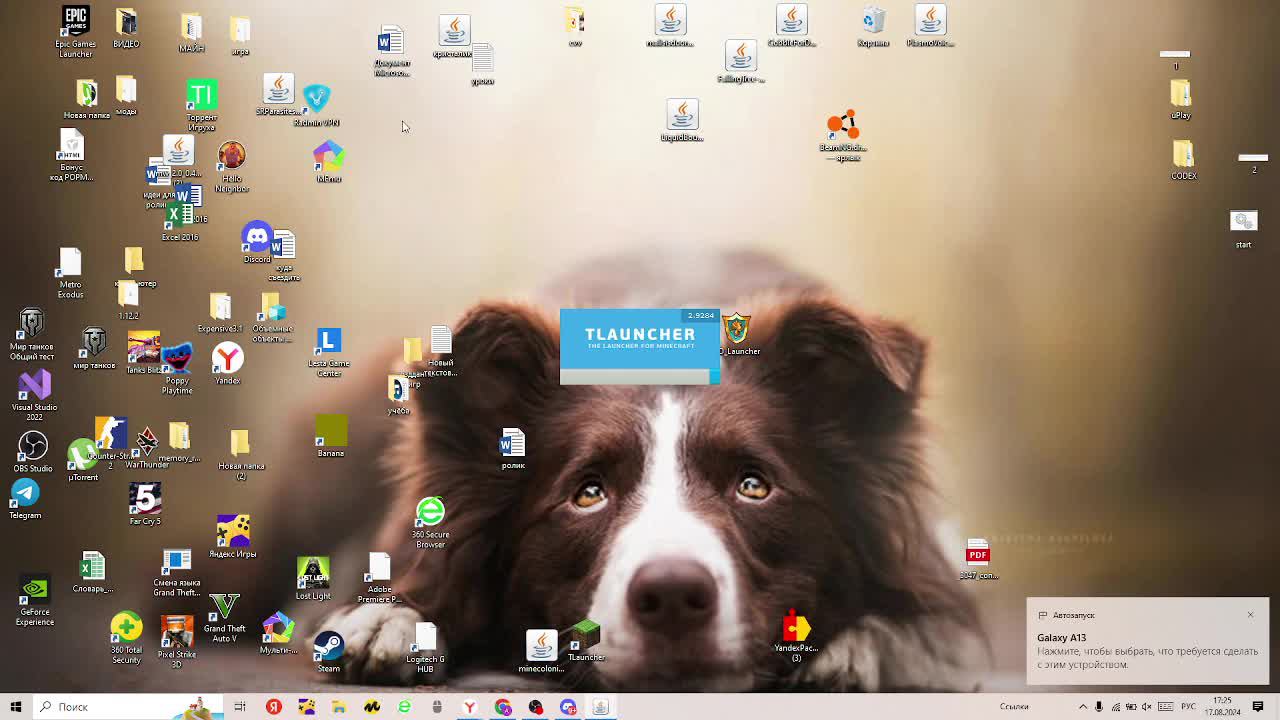1280x720 pixels.
Task: Click the TLauncher splash loading window
Action: (640, 346)
